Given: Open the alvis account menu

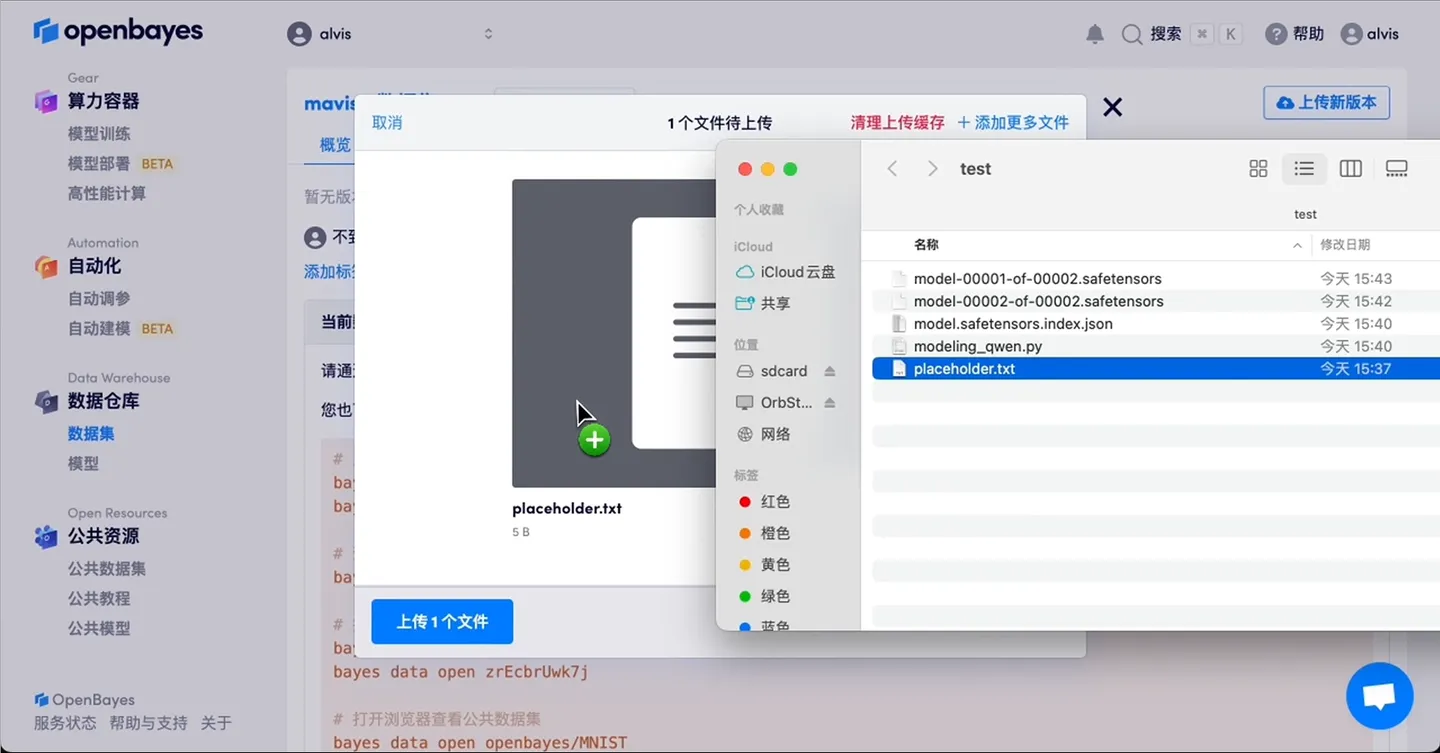Looking at the screenshot, I should pos(1370,33).
